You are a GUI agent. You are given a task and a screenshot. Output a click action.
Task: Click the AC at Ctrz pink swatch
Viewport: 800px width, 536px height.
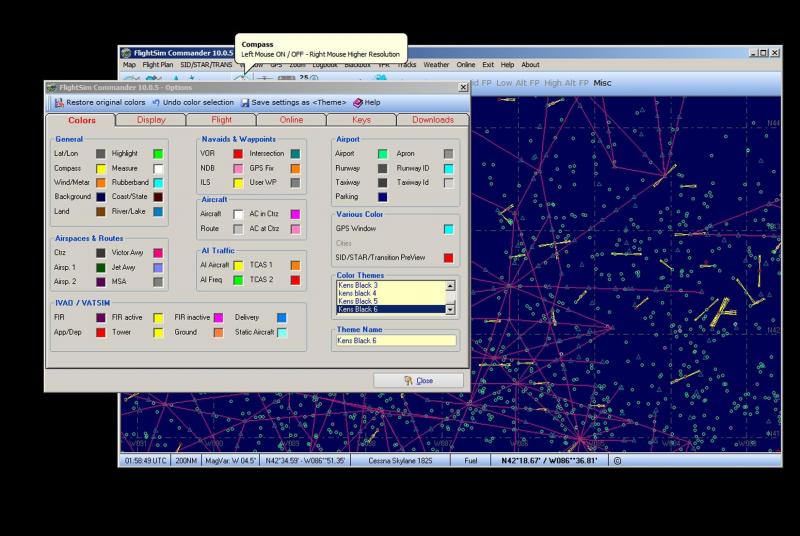pos(295,229)
